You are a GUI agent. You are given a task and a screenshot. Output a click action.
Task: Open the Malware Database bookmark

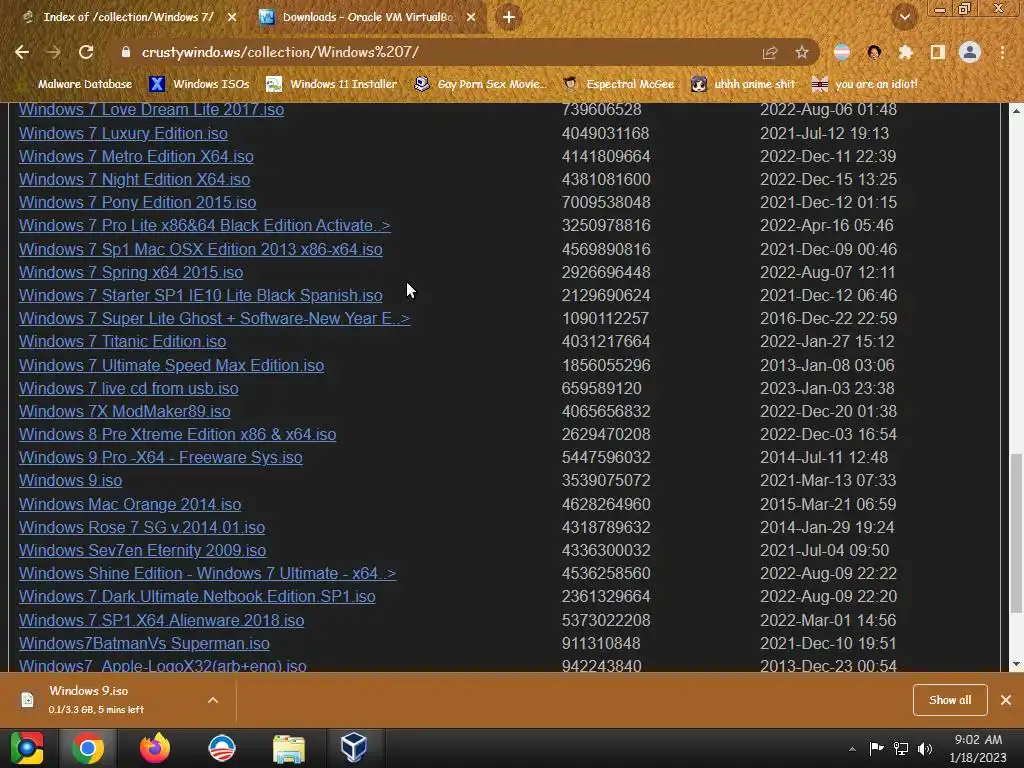76,84
